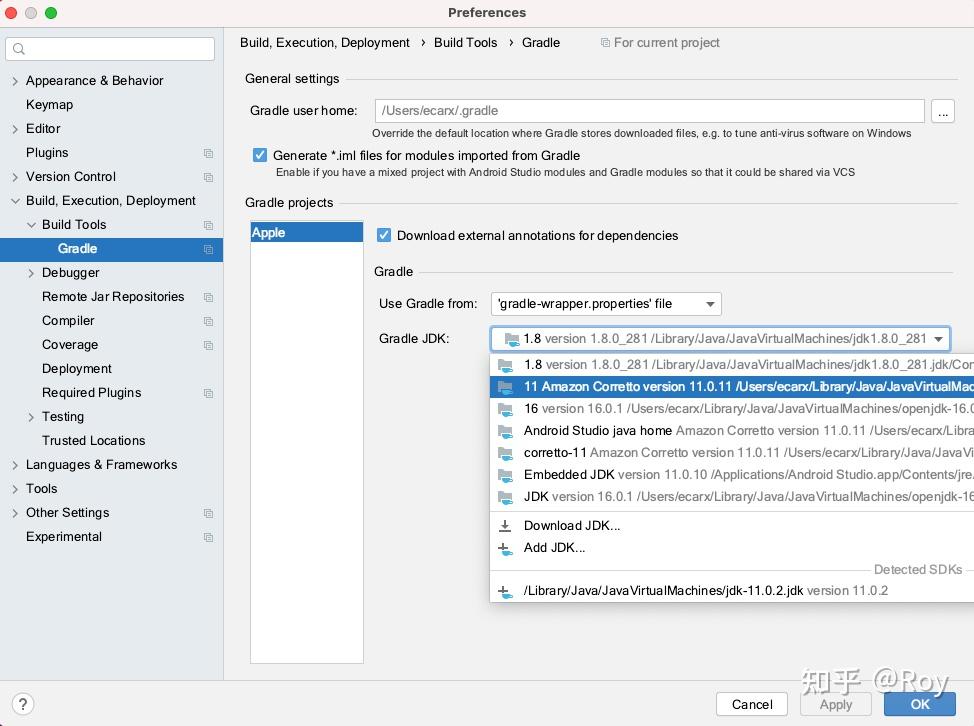The height and width of the screenshot is (726, 974).
Task: Click the shared-settings icon next to Gradle in sidebar
Action: point(209,249)
